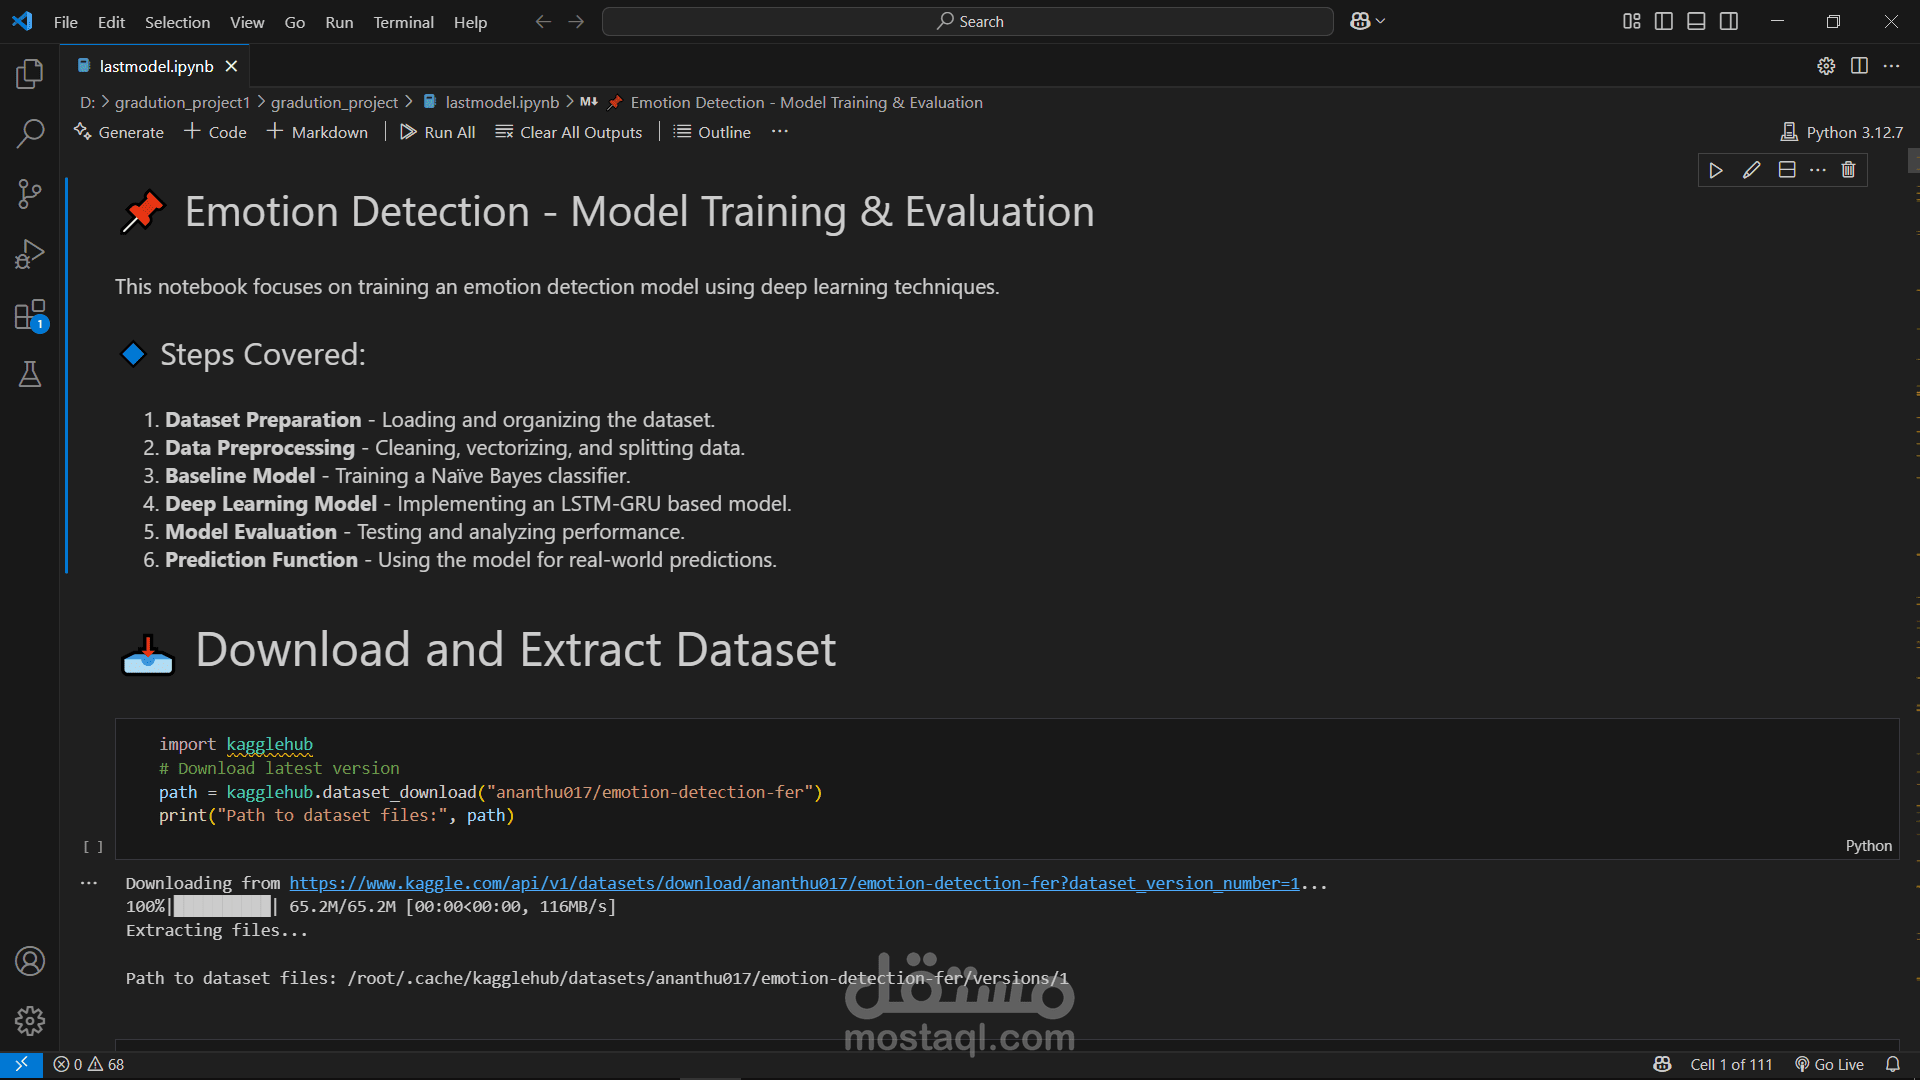Open the Explorer view in activity bar
The width and height of the screenshot is (1920, 1080).
[30, 74]
